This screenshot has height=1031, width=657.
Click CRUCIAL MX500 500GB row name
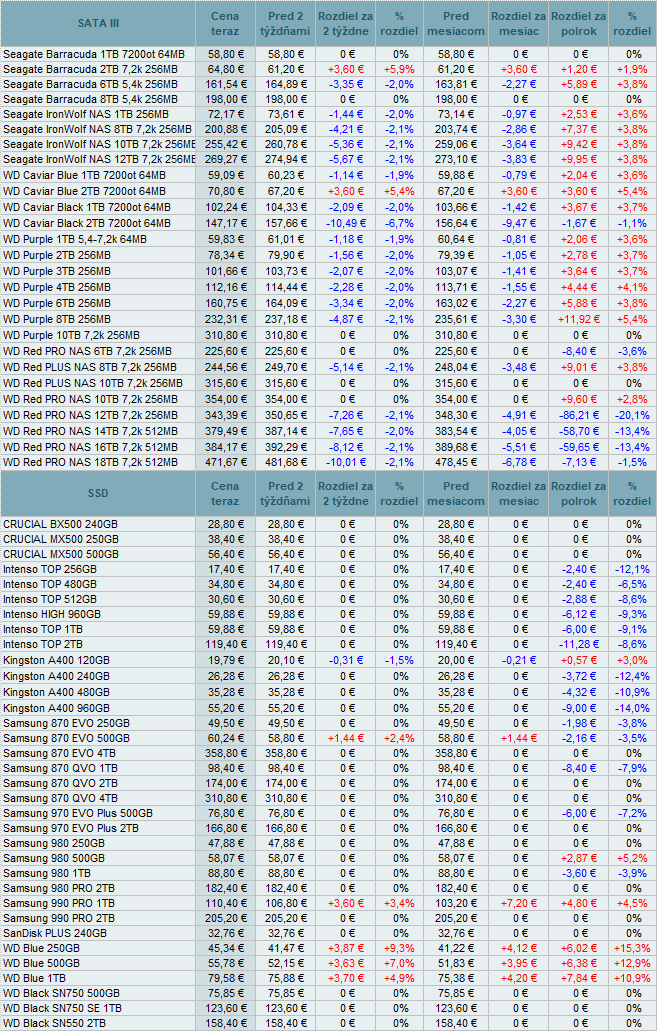click(x=61, y=554)
